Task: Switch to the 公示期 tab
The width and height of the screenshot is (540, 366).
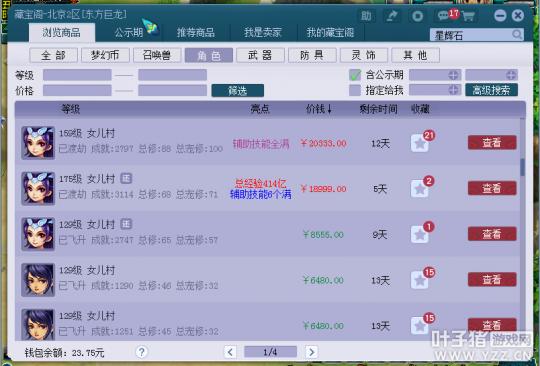Action: tap(129, 33)
